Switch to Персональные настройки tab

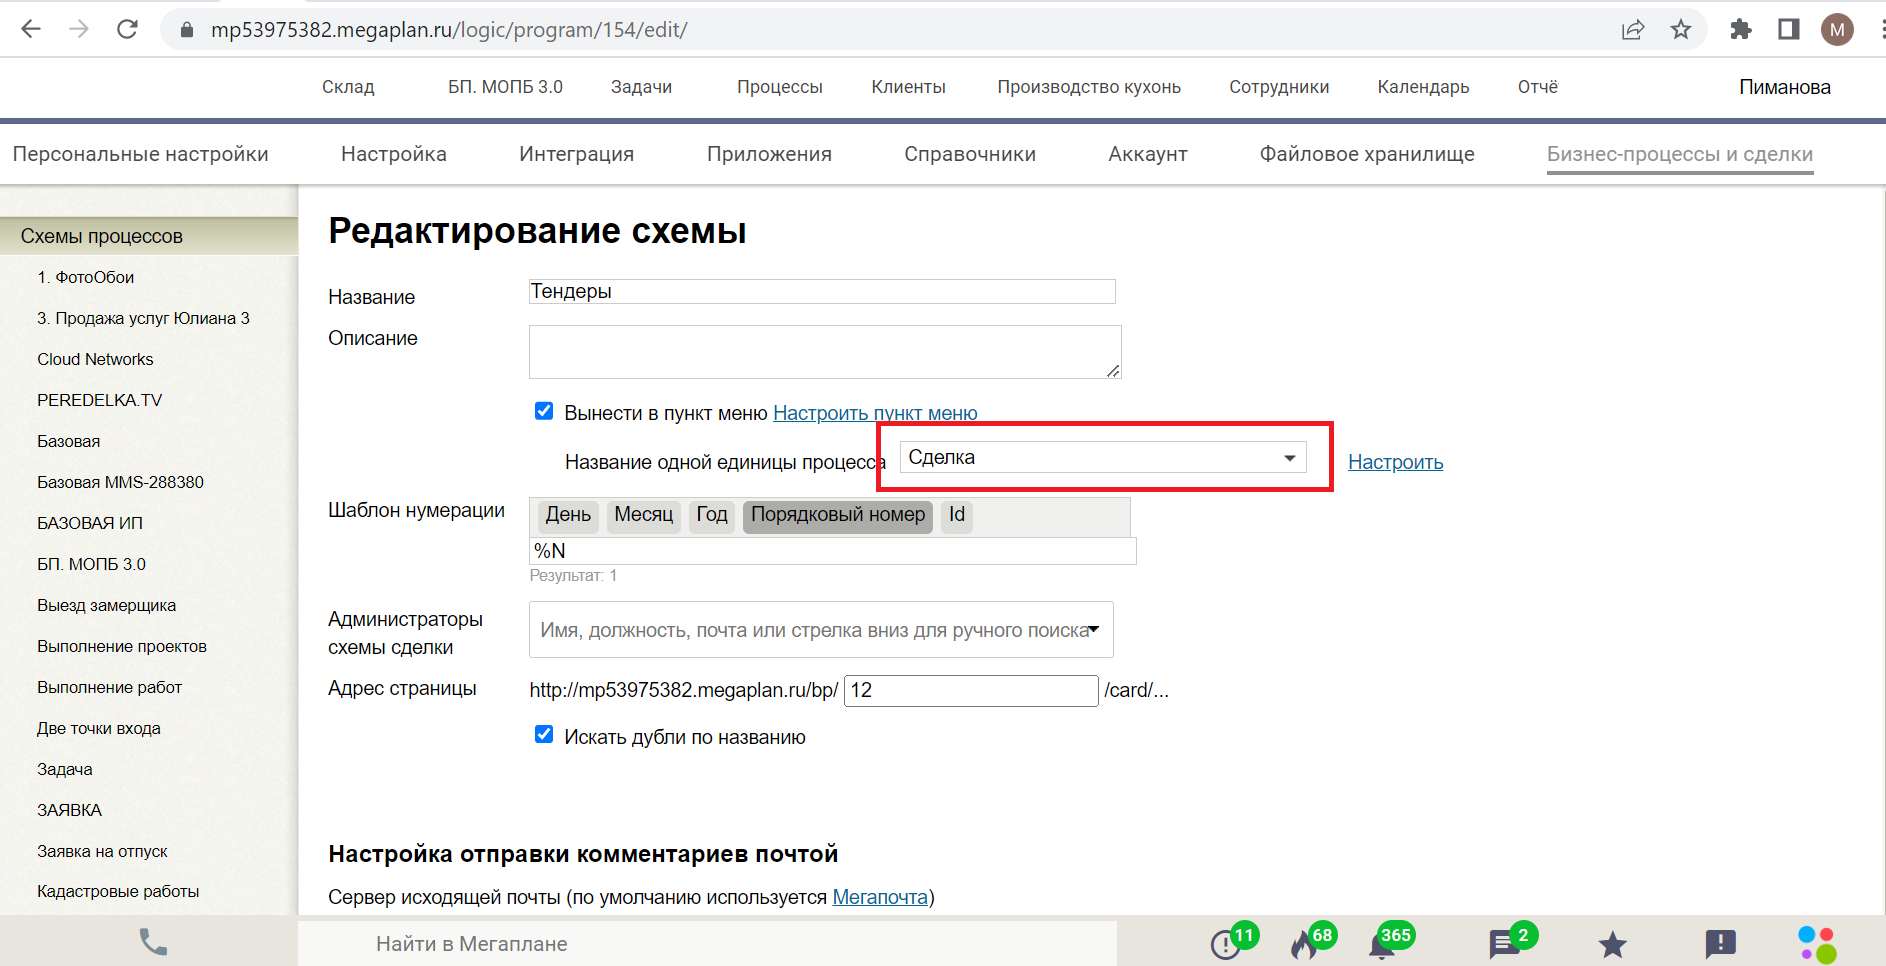coord(140,154)
